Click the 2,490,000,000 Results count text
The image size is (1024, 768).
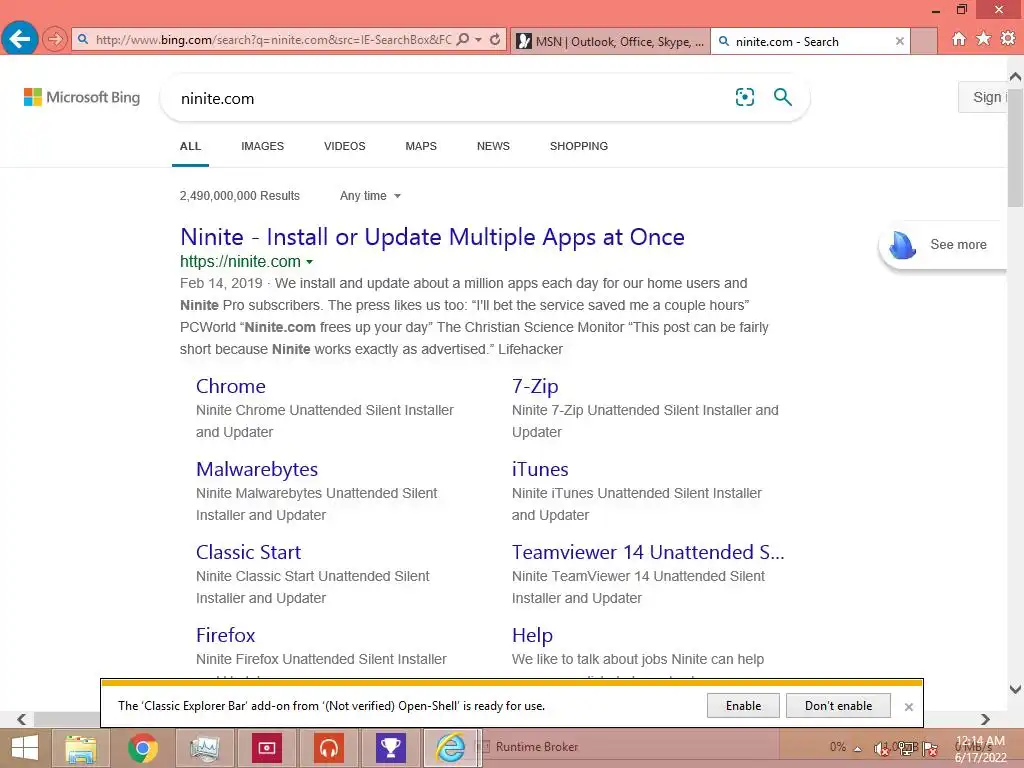click(x=240, y=196)
